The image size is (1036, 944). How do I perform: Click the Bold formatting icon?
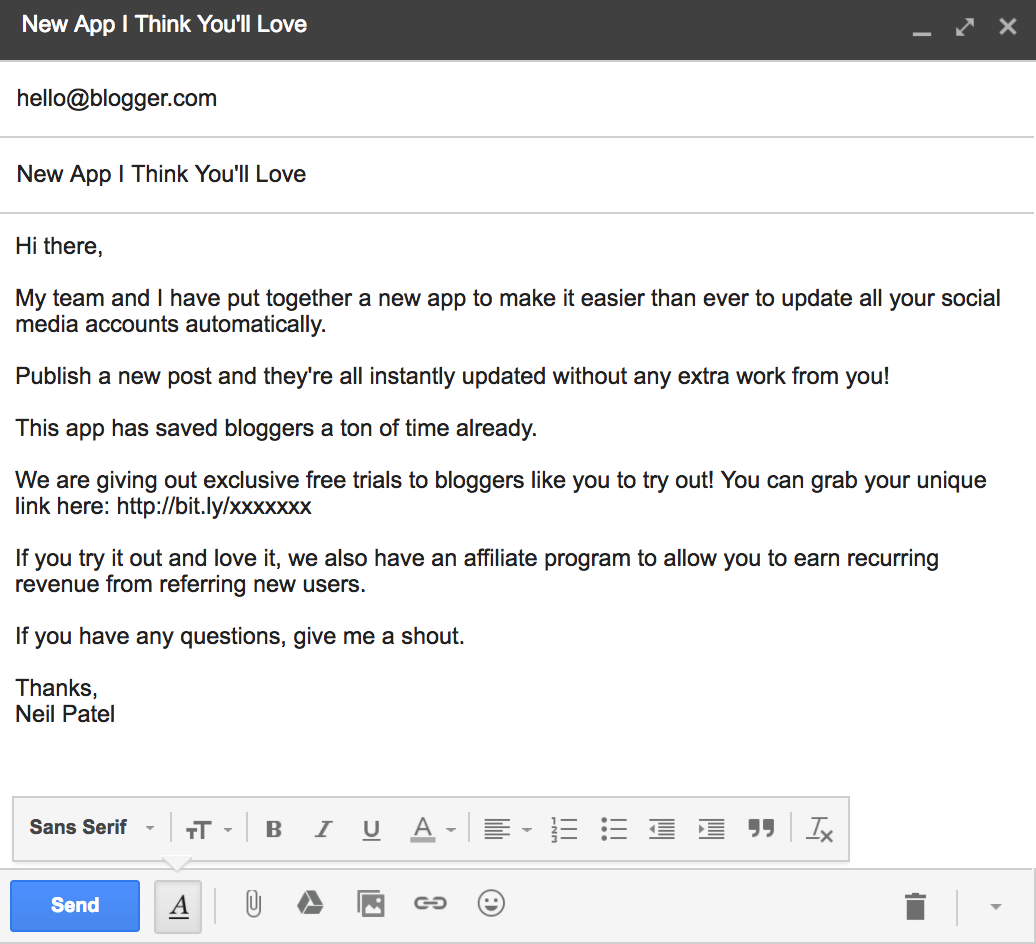coord(274,828)
